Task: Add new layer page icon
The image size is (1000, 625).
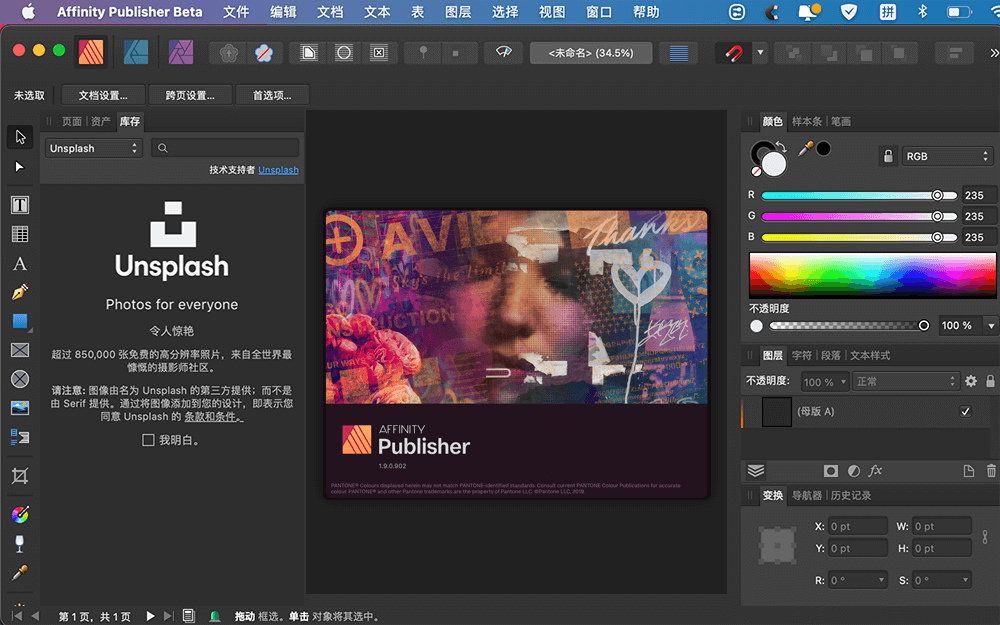Action: click(969, 471)
